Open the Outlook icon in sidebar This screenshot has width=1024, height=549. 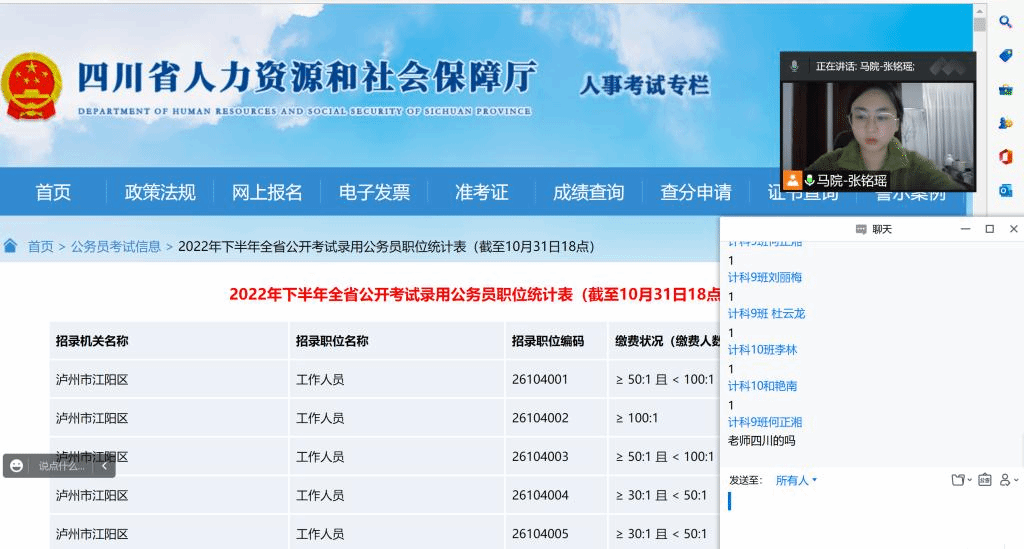[x=1006, y=190]
